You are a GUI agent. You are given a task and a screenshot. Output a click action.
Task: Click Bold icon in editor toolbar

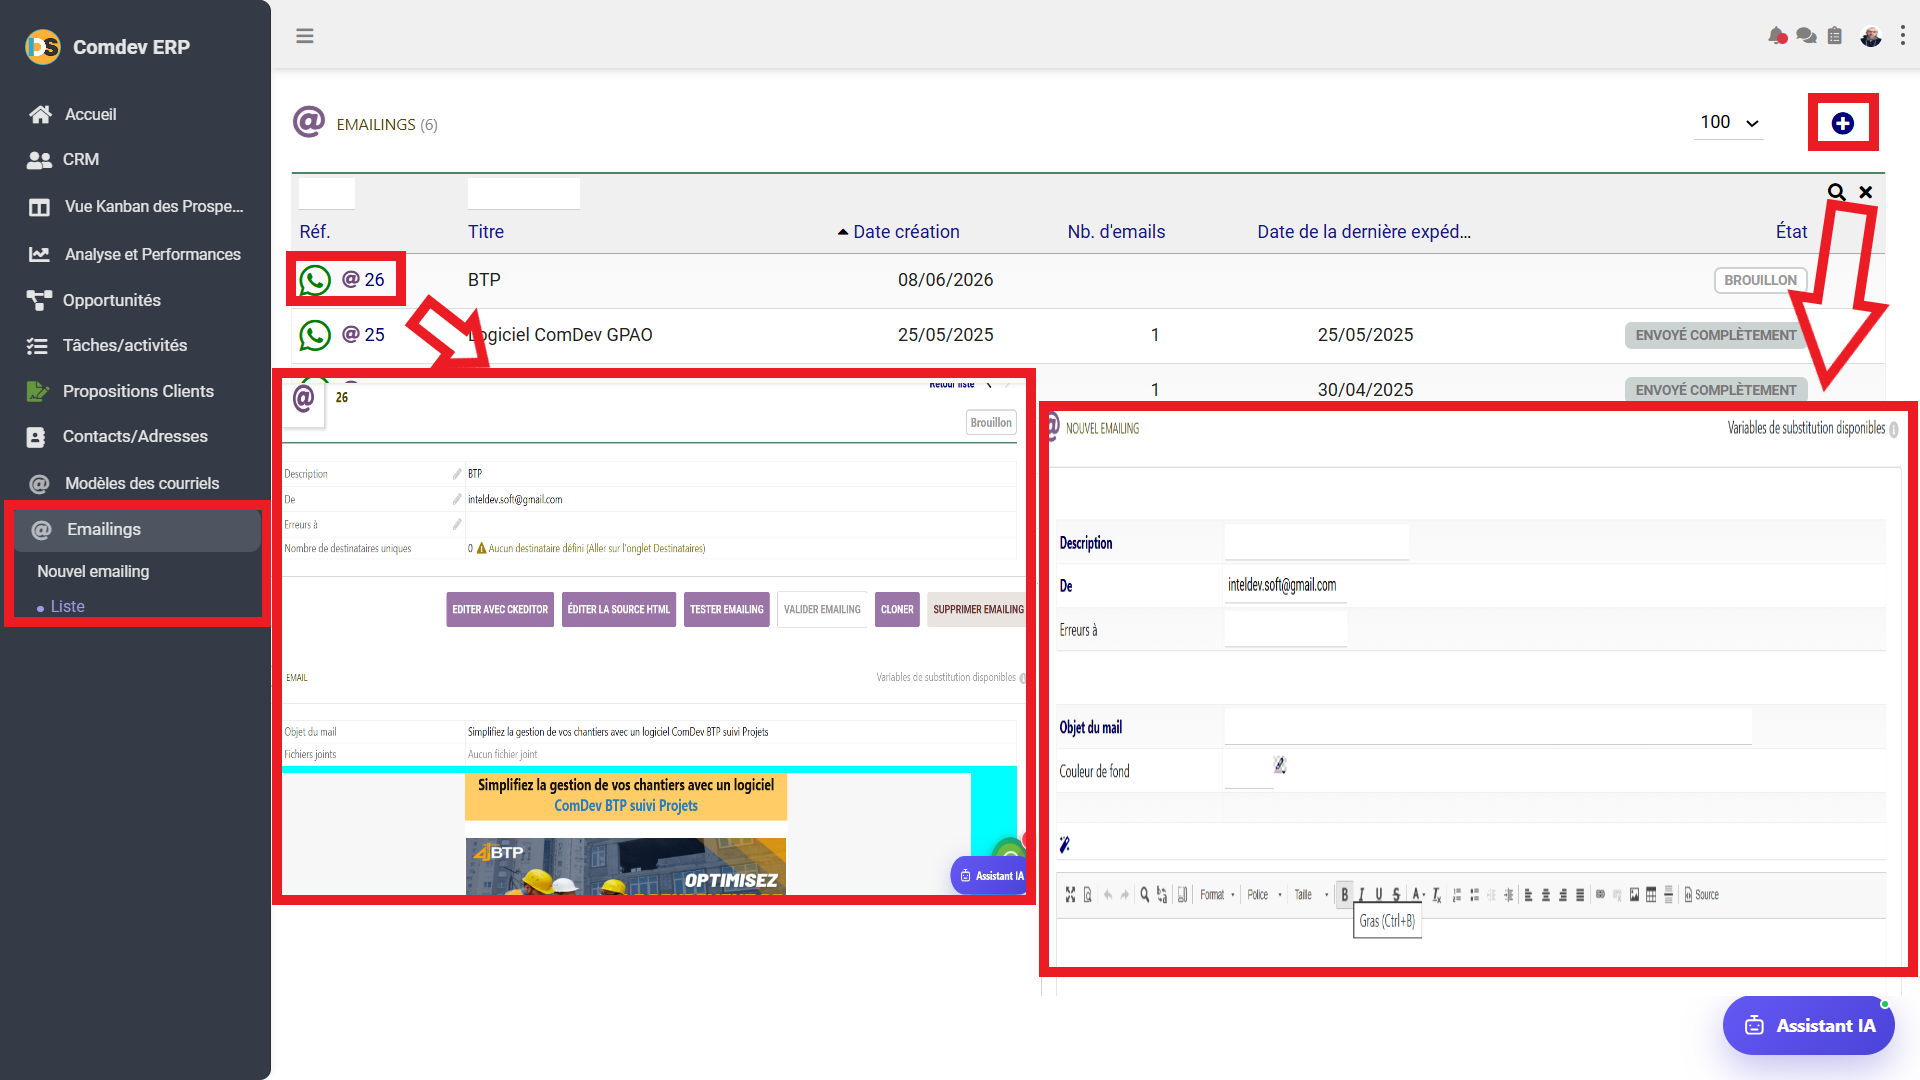click(1345, 895)
